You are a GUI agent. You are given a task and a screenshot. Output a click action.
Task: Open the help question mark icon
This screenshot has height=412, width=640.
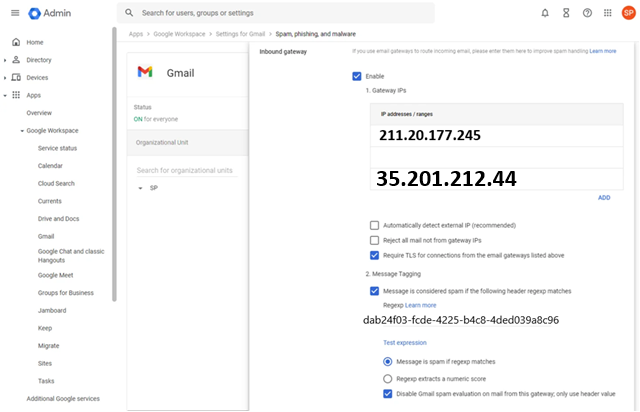click(x=587, y=13)
